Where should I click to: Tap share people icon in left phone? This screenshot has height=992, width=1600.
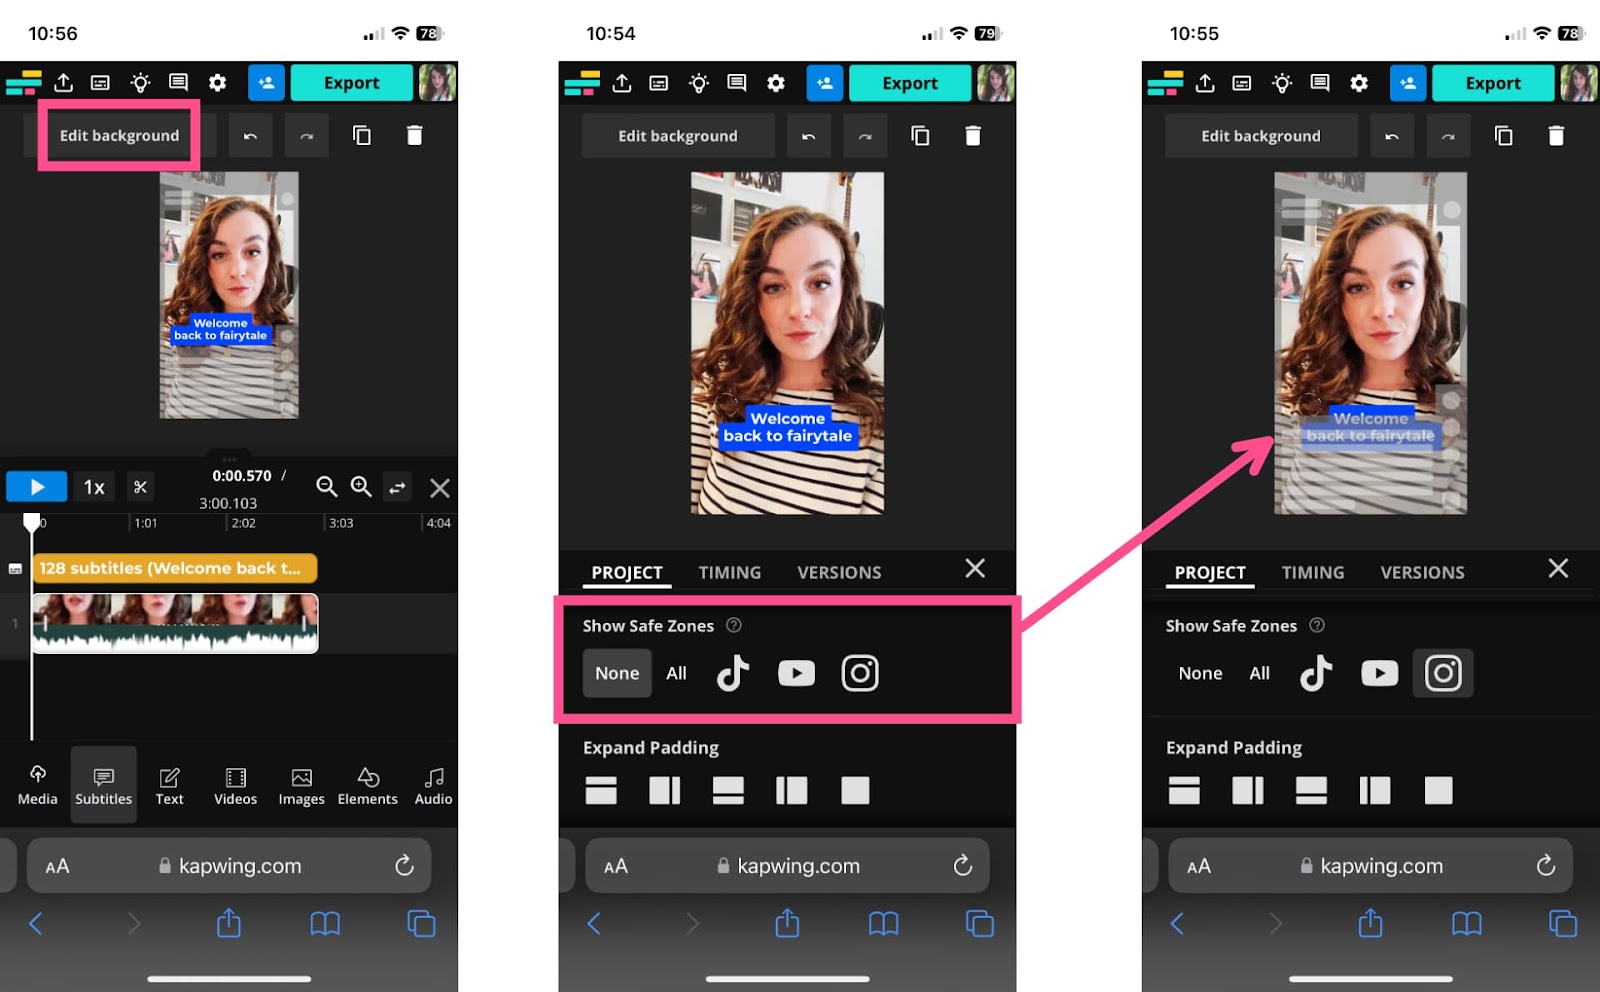[x=266, y=83]
